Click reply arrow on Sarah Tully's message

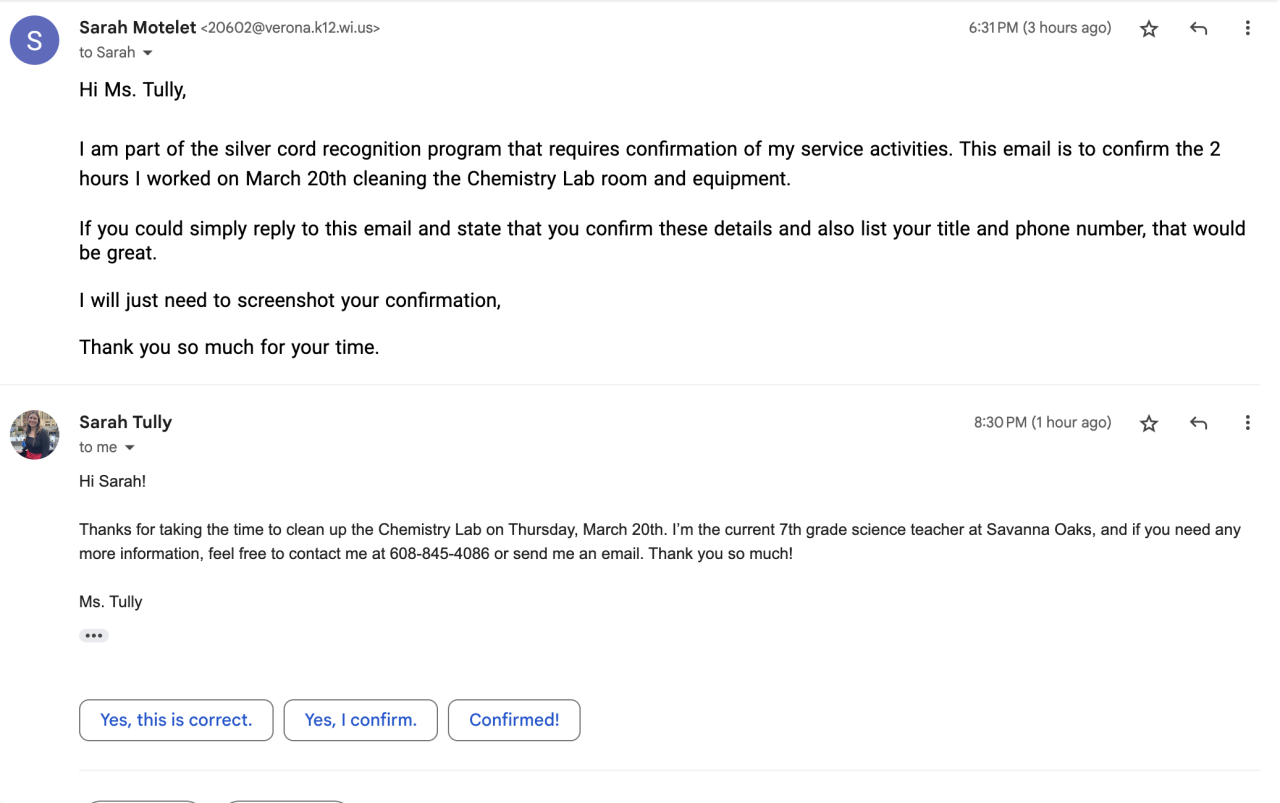coord(1198,423)
